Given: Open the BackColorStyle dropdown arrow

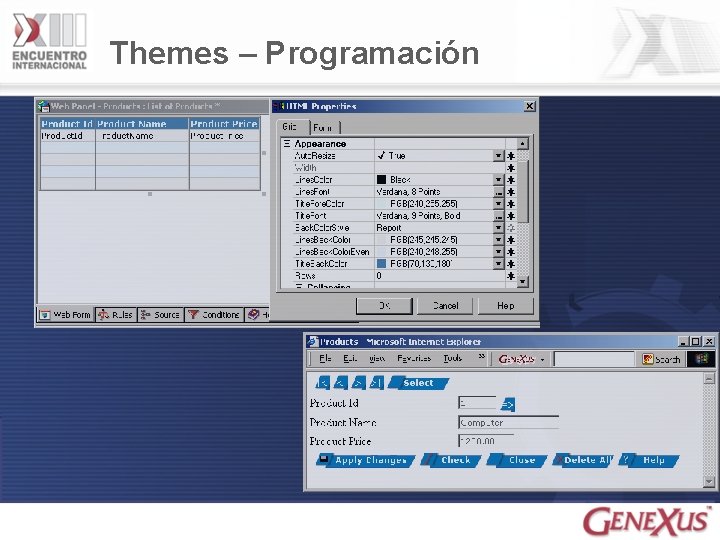Looking at the screenshot, I should 499,228.
